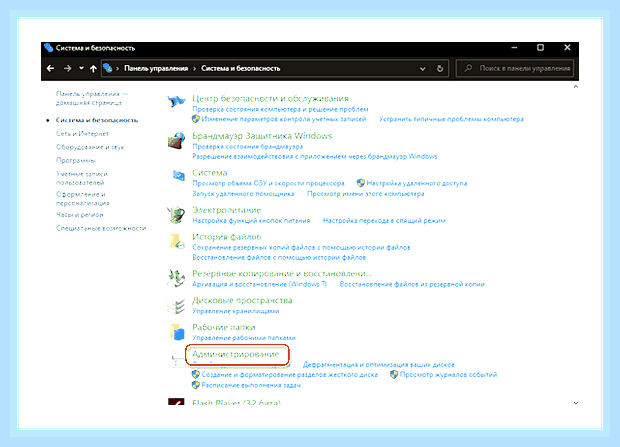The width and height of the screenshot is (620, 447).
Task: Open Просмотр журналов событий link
Action: (448, 375)
